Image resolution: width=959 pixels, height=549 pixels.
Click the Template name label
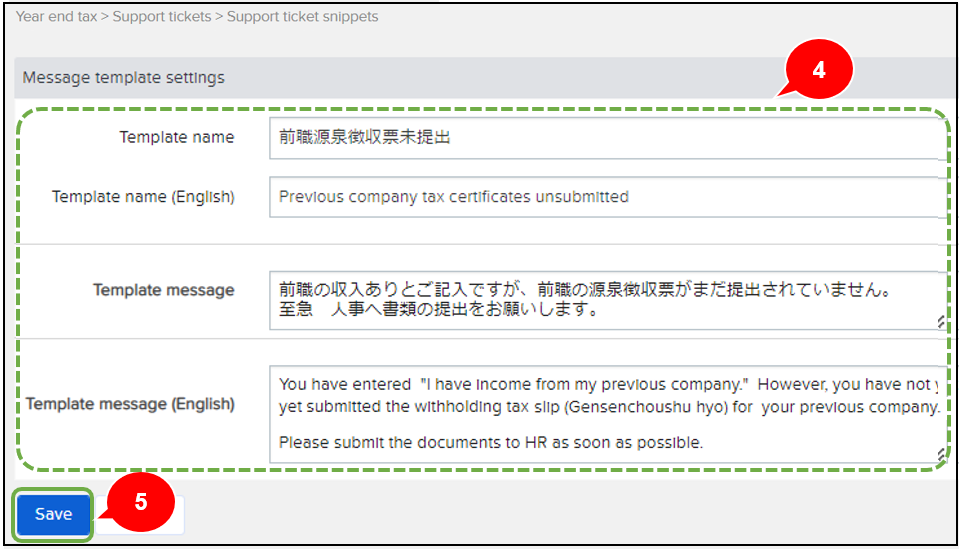177,138
